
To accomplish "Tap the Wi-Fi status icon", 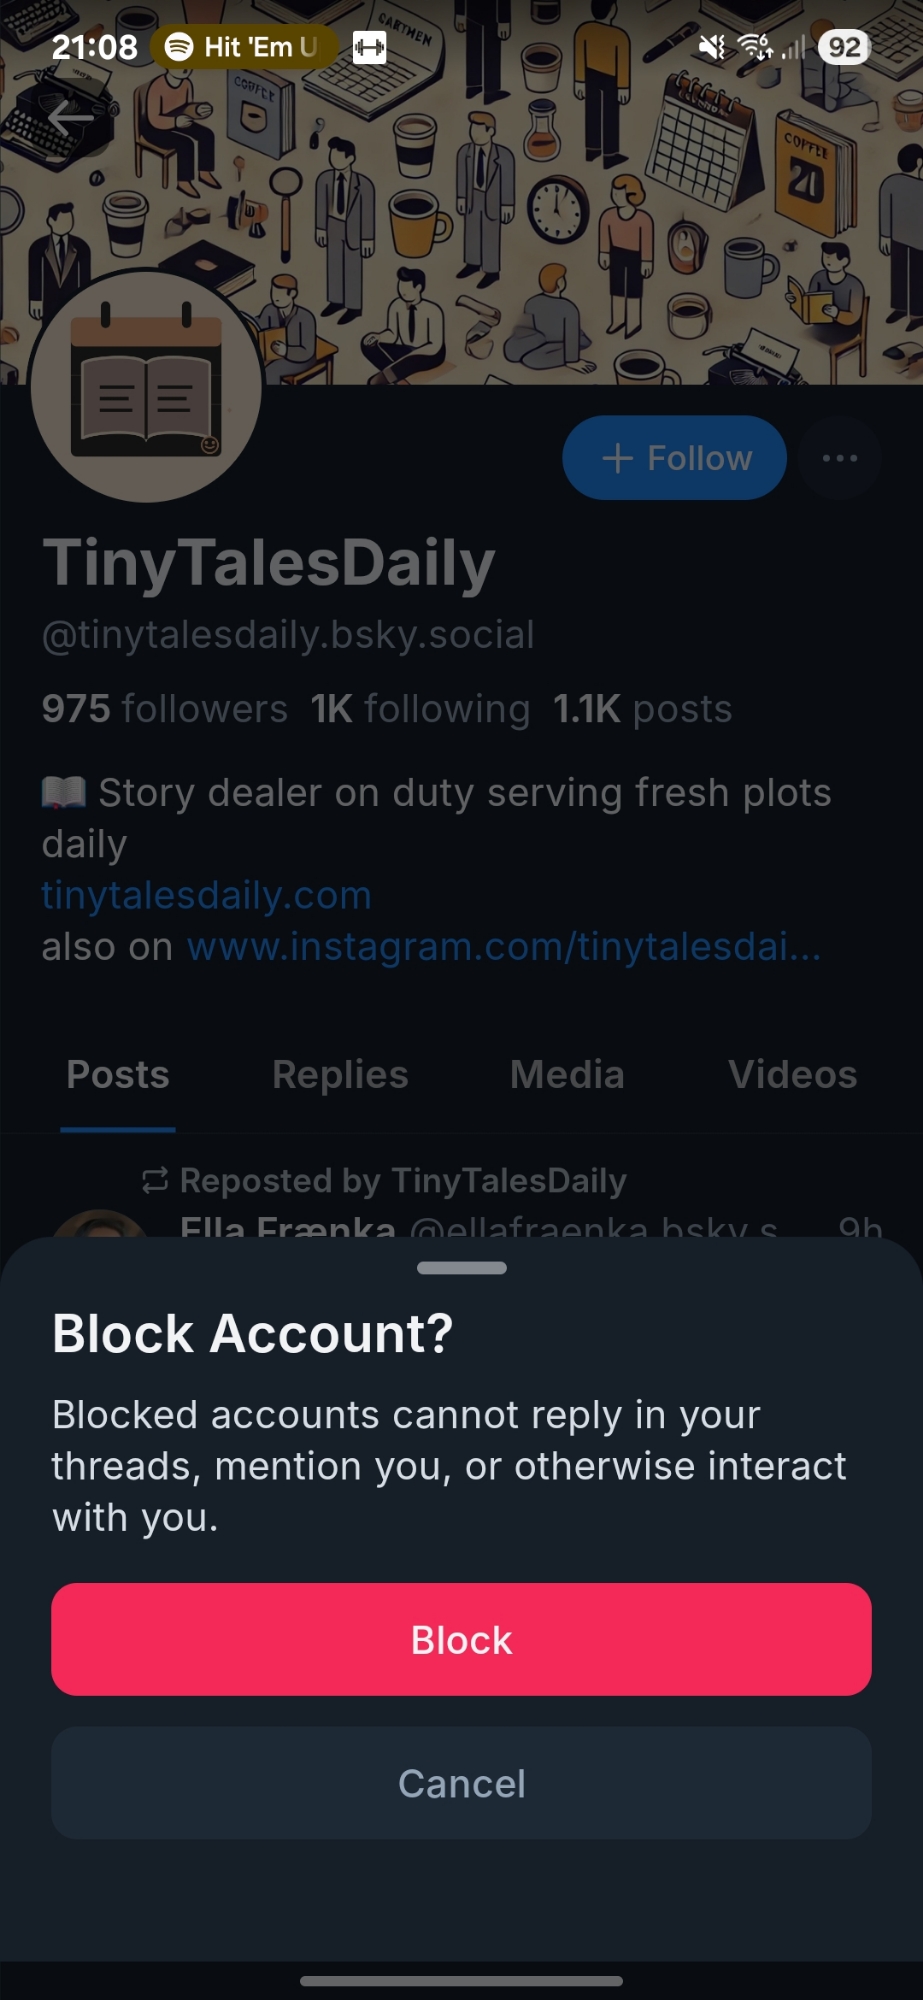I will (755, 47).
